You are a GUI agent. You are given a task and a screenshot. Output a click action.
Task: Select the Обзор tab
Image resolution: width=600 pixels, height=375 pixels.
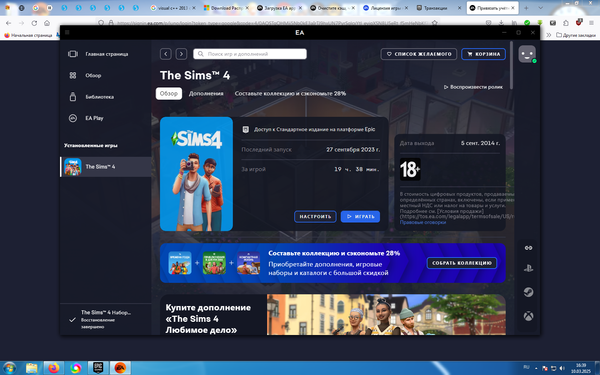click(x=169, y=93)
